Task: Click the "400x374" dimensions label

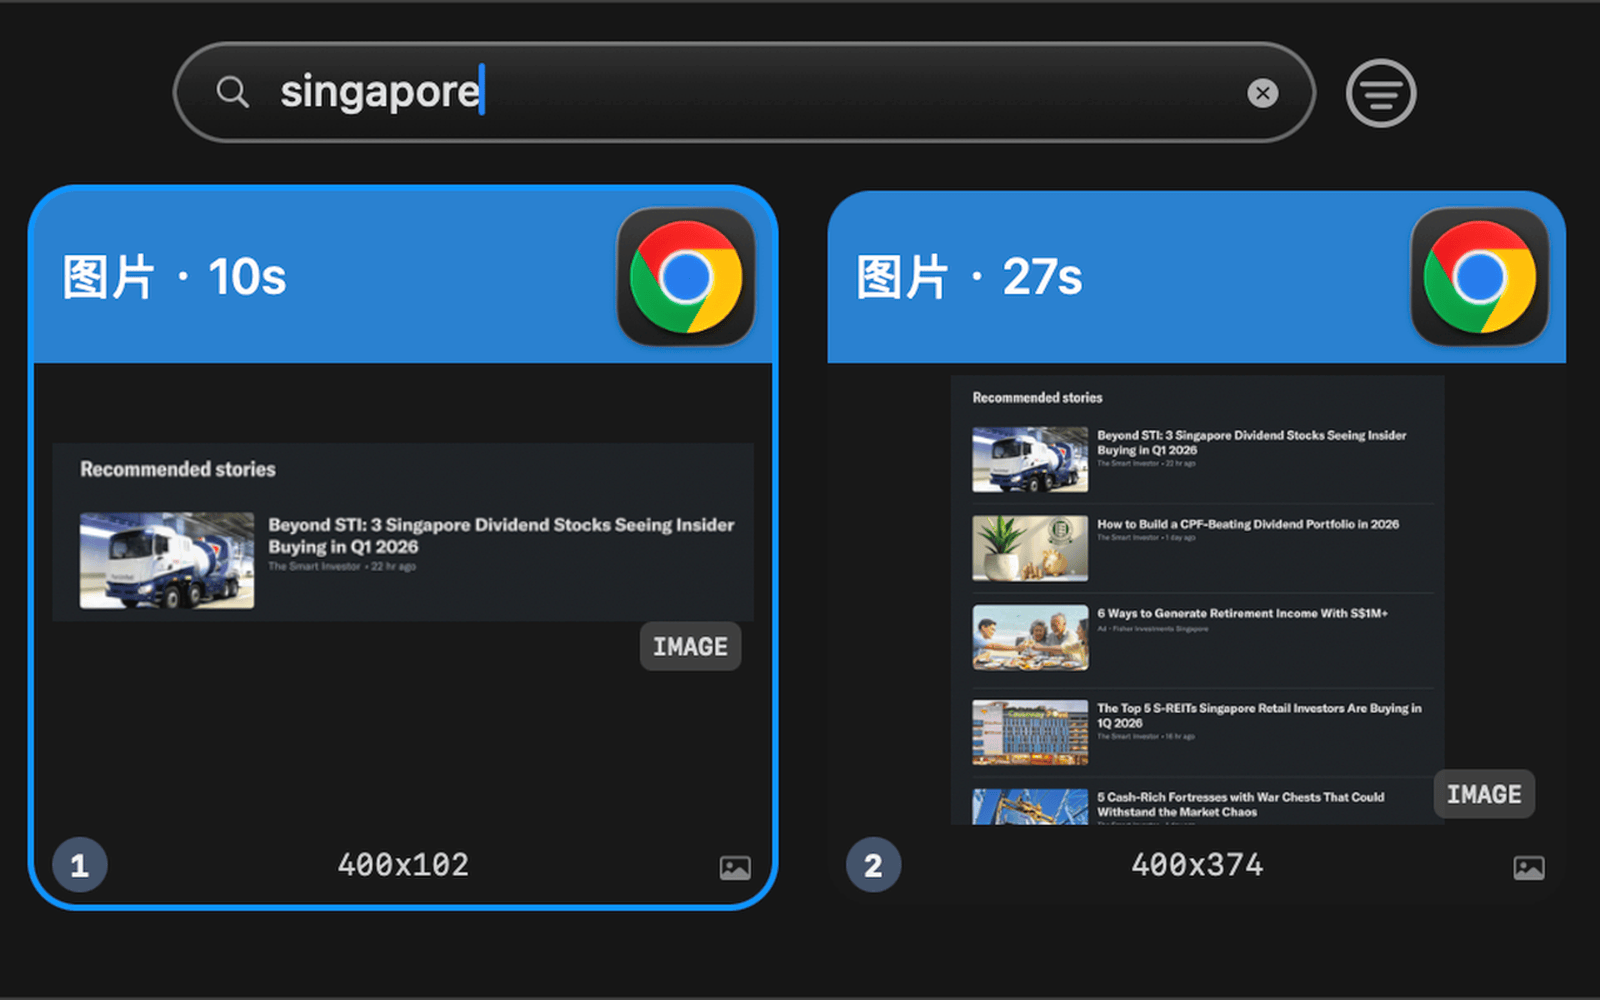Action: pyautogui.click(x=1197, y=865)
